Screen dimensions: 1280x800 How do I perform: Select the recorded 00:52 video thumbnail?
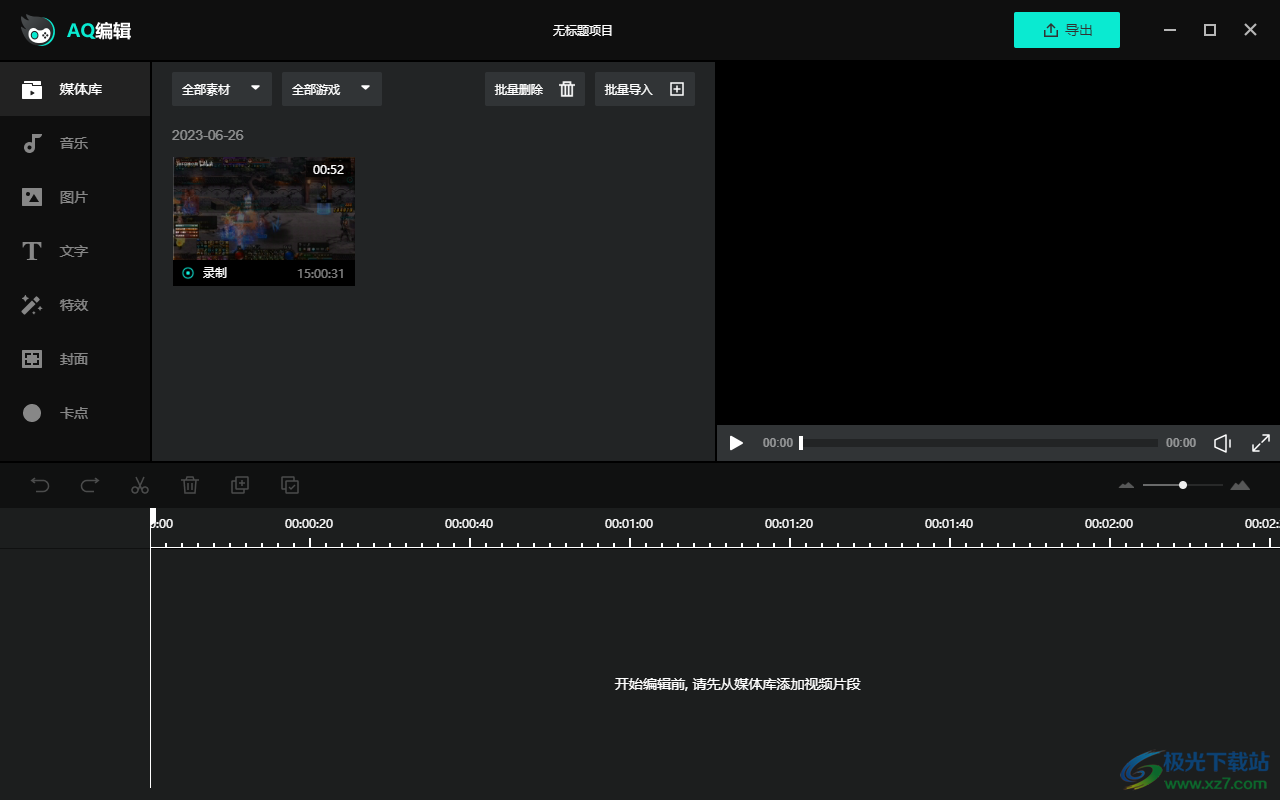pos(263,209)
